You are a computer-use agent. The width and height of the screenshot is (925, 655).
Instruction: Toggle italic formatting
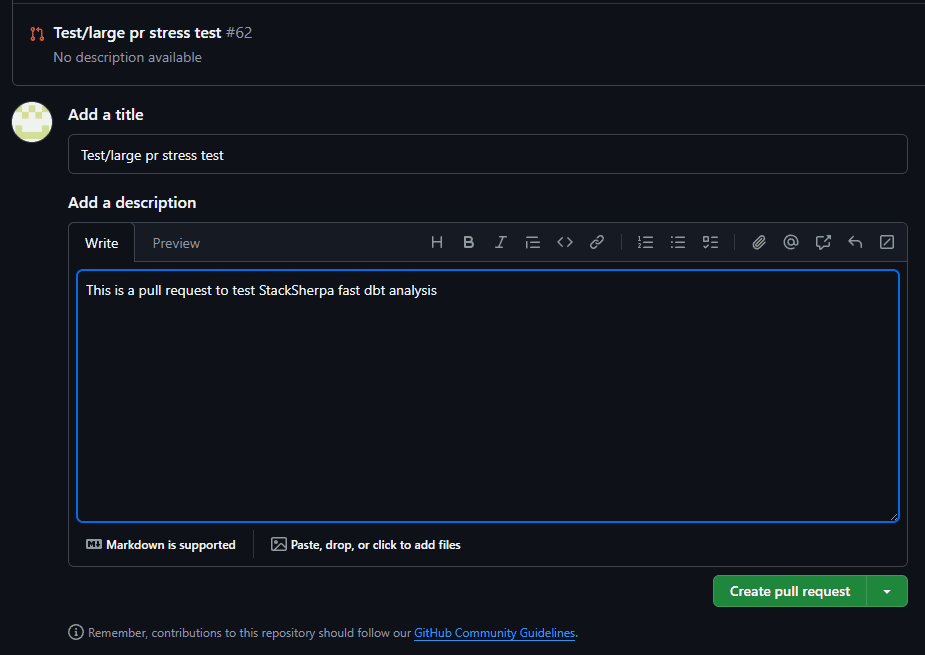500,241
